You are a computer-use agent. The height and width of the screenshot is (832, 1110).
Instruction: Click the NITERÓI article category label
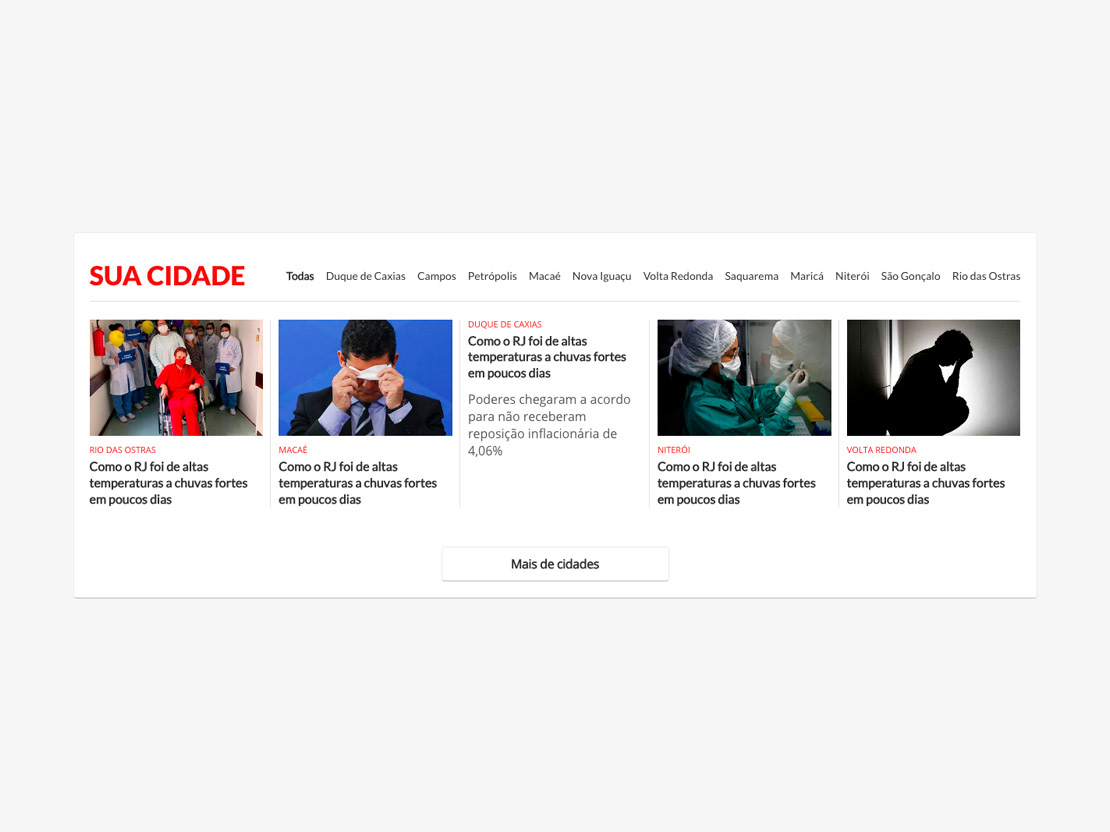673,450
